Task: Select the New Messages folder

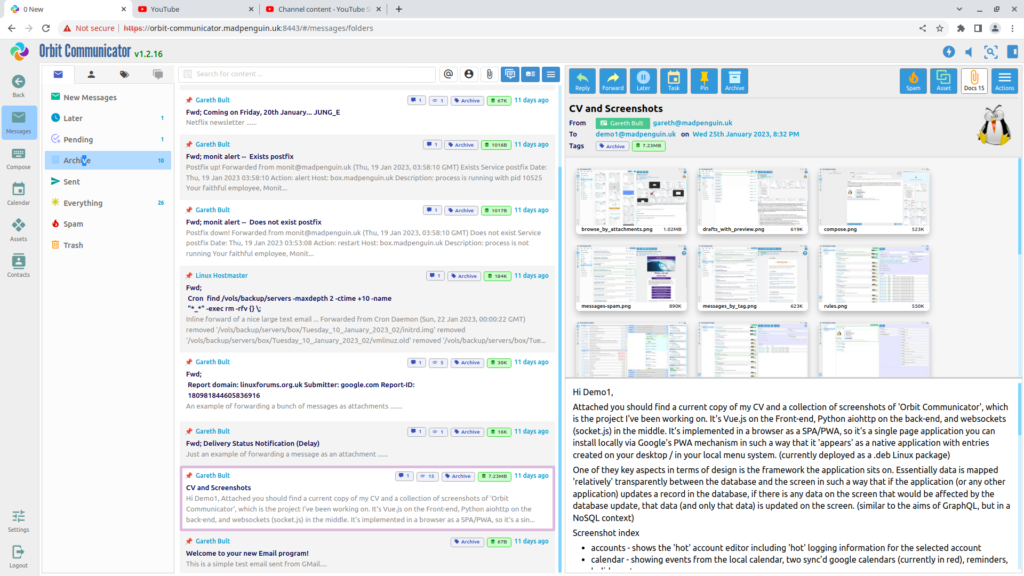Action: [x=108, y=97]
